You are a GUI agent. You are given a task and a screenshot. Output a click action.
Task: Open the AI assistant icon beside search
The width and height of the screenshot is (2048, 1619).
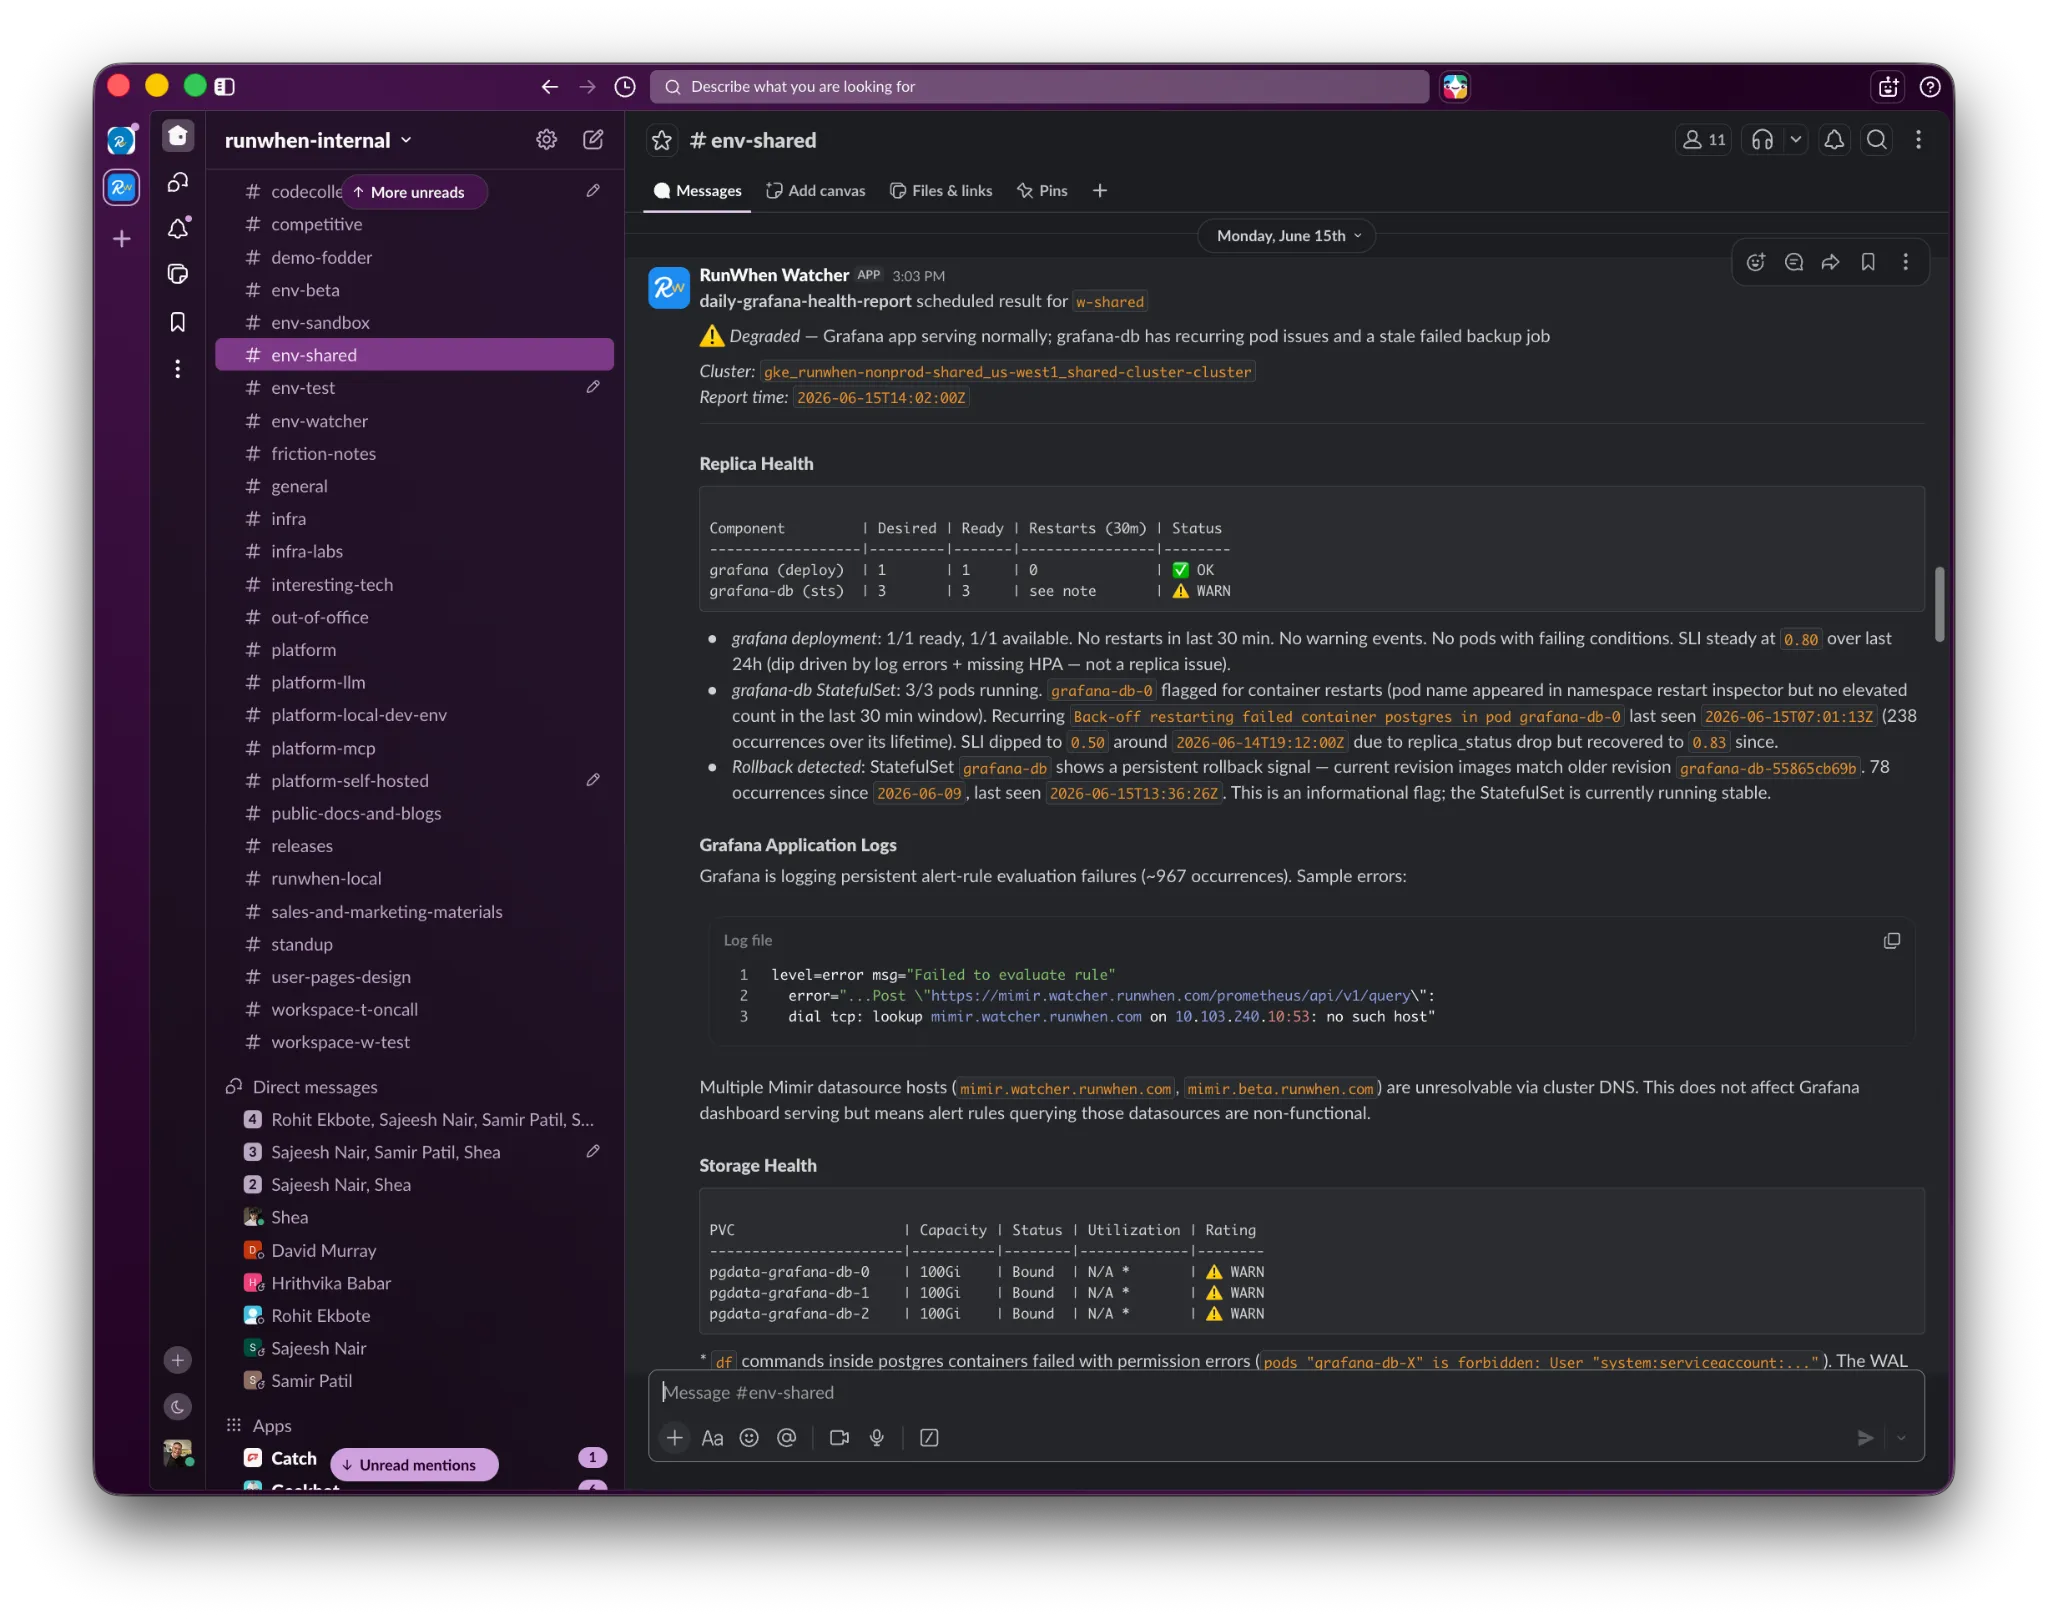pos(1455,87)
